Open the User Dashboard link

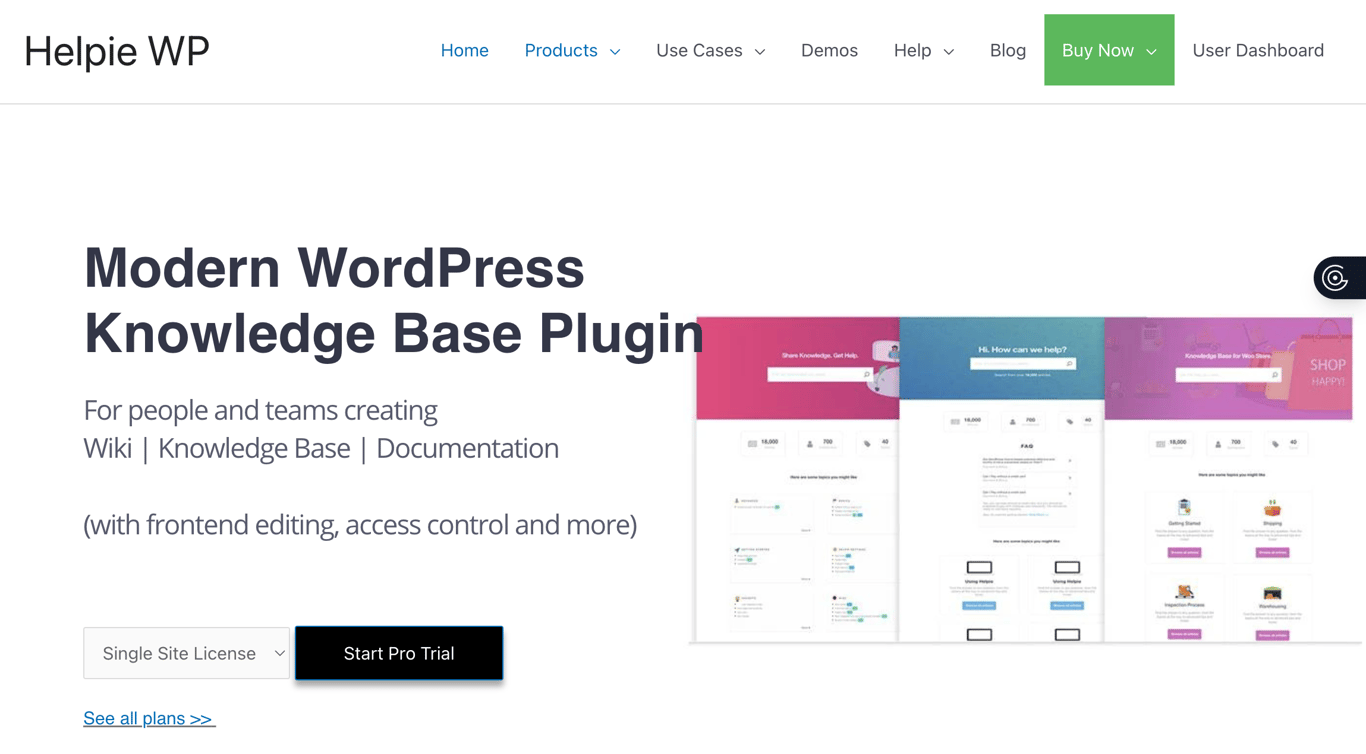coord(1258,50)
